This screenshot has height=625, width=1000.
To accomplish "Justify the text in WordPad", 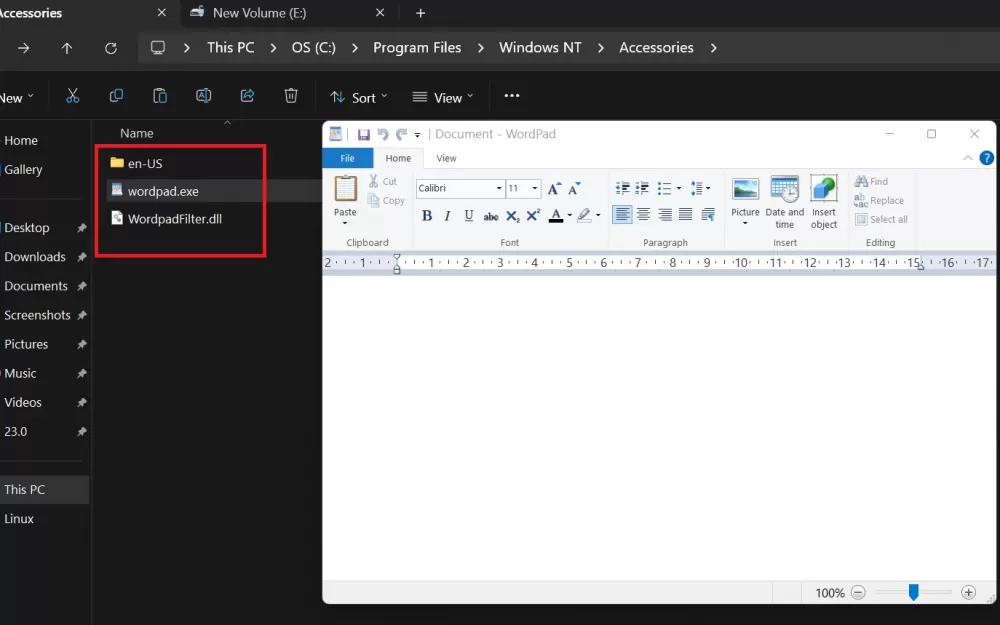I will (x=686, y=215).
